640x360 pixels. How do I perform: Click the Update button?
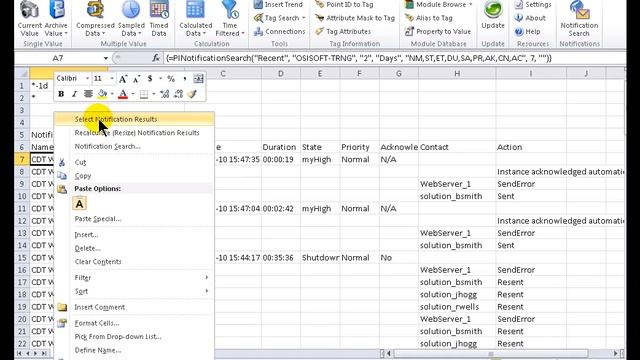pyautogui.click(x=493, y=16)
